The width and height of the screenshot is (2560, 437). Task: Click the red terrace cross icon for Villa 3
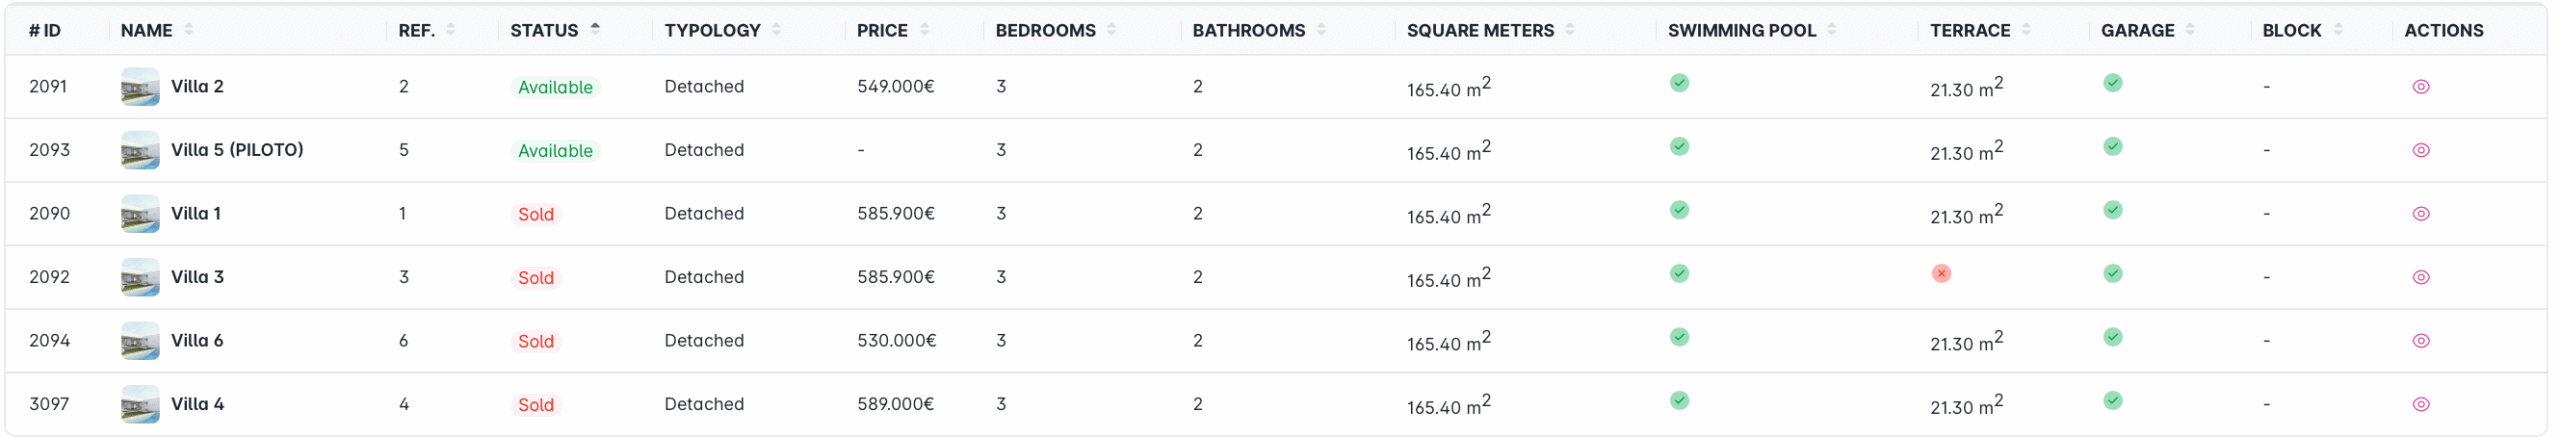(1940, 273)
